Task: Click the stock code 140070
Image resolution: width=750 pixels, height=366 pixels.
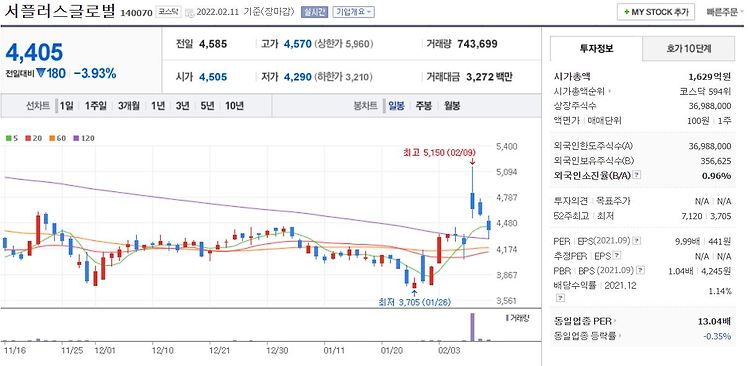Action: pos(136,13)
